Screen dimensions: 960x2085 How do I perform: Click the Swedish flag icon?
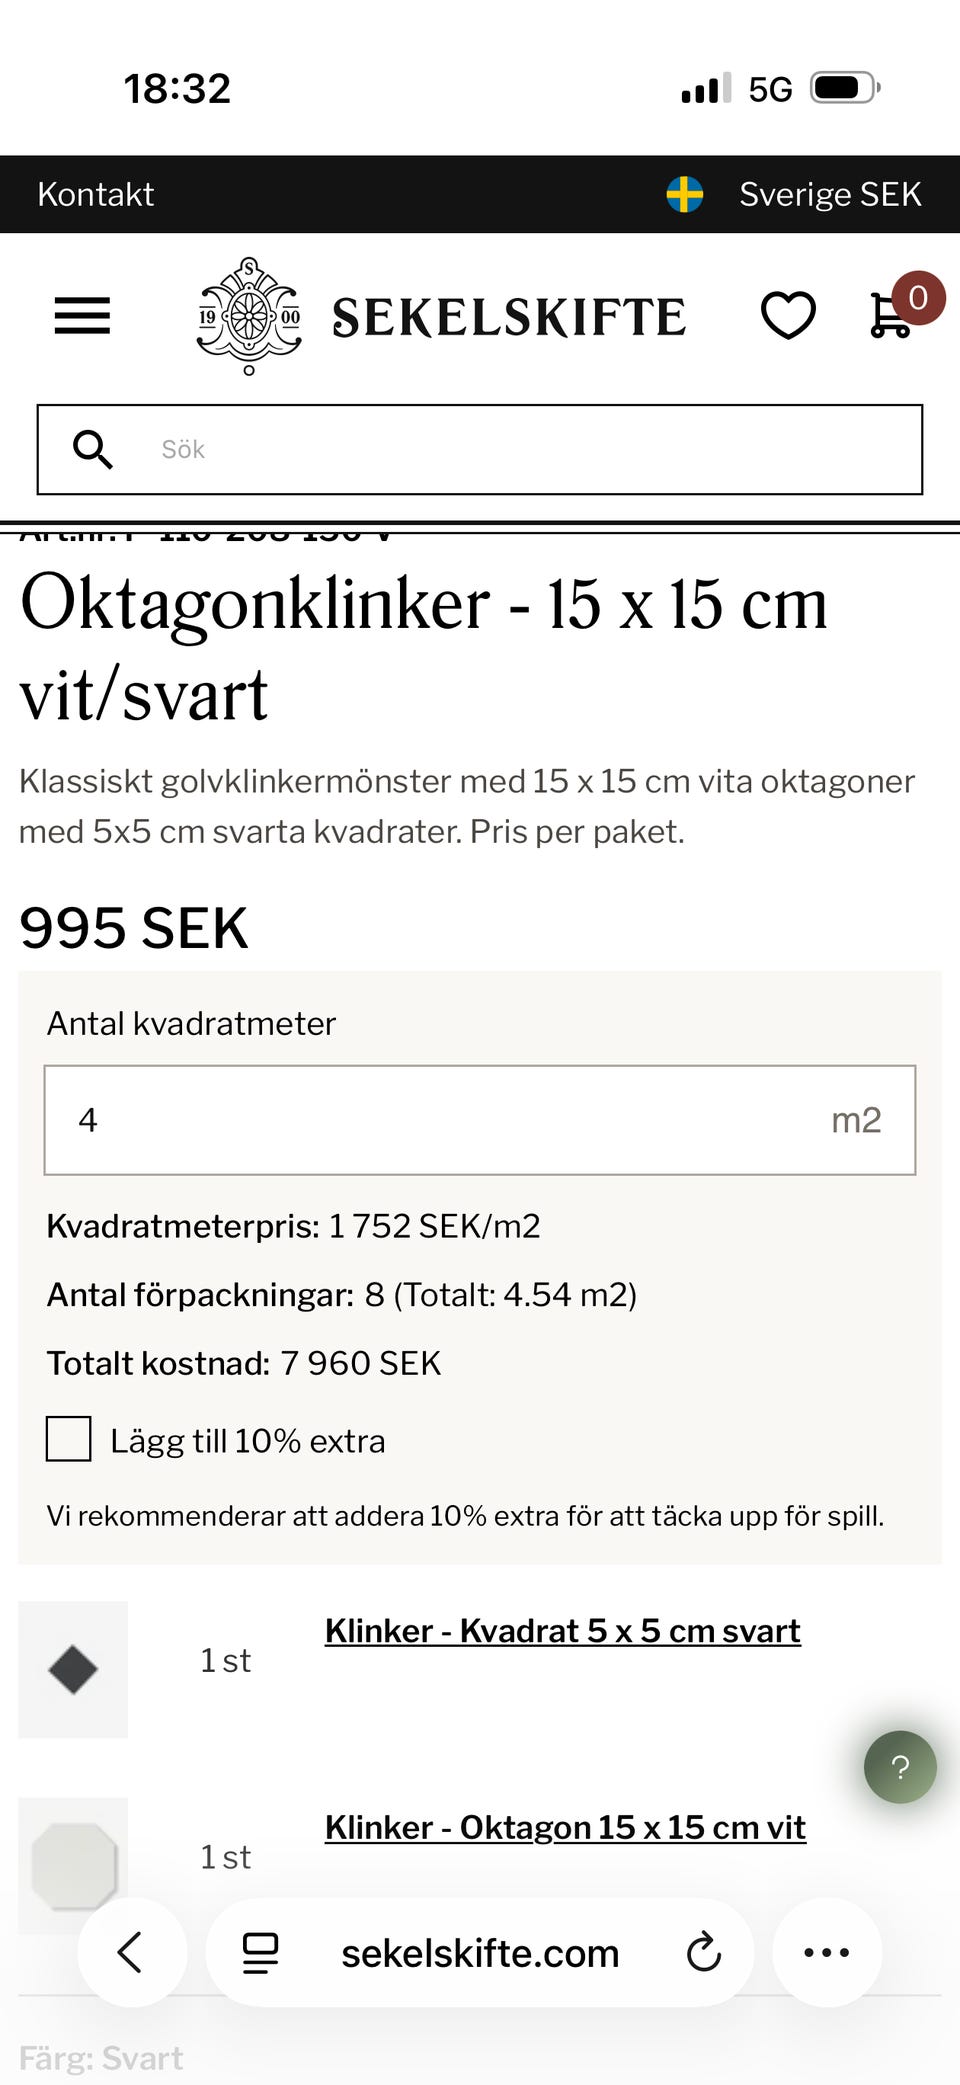tap(685, 194)
